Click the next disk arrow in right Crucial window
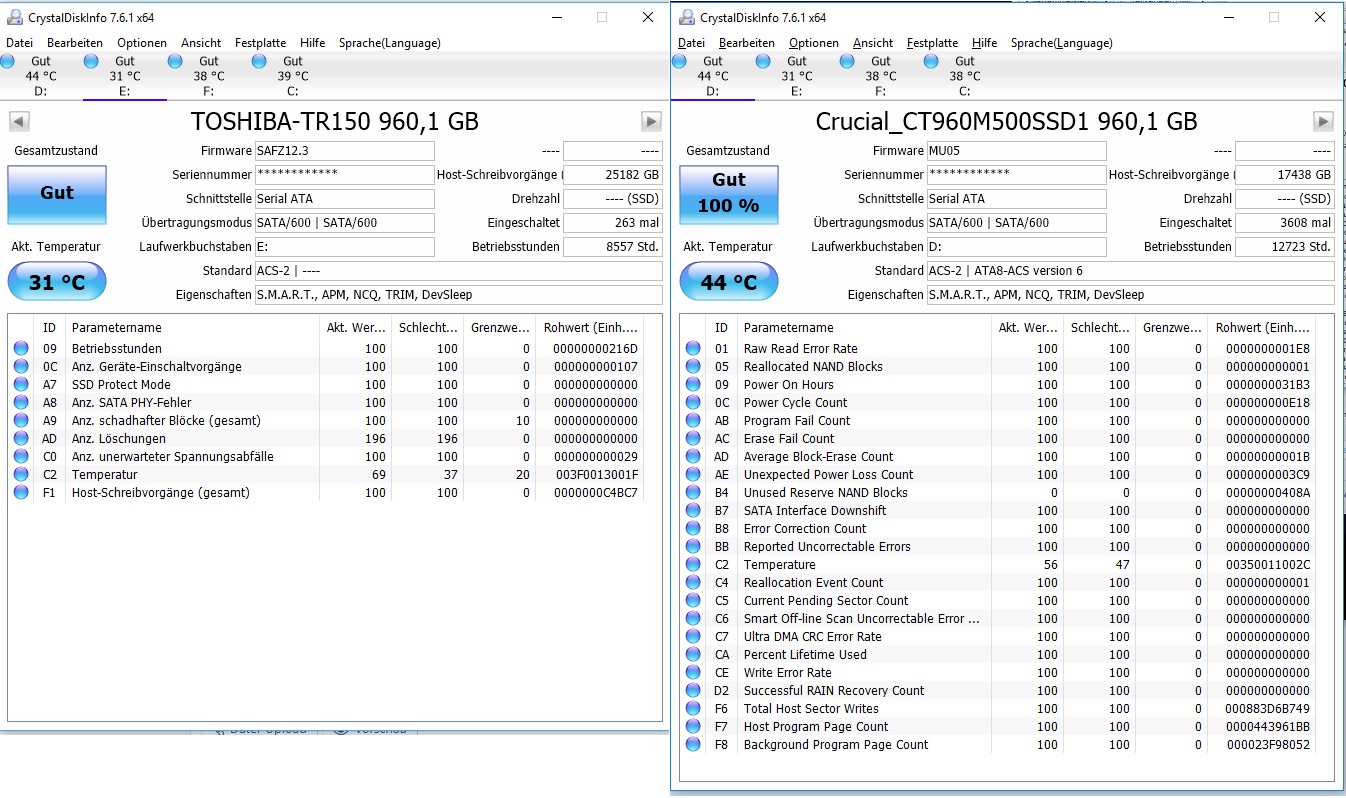The image size is (1346, 798). [1323, 122]
